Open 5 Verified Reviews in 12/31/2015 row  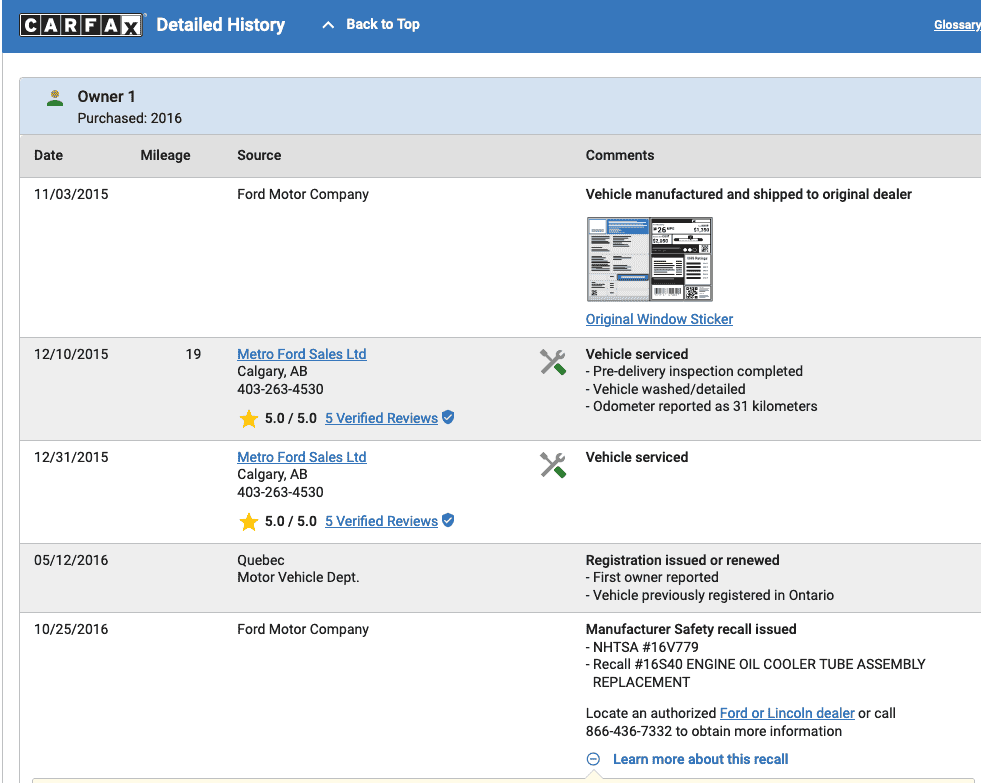[x=381, y=522]
